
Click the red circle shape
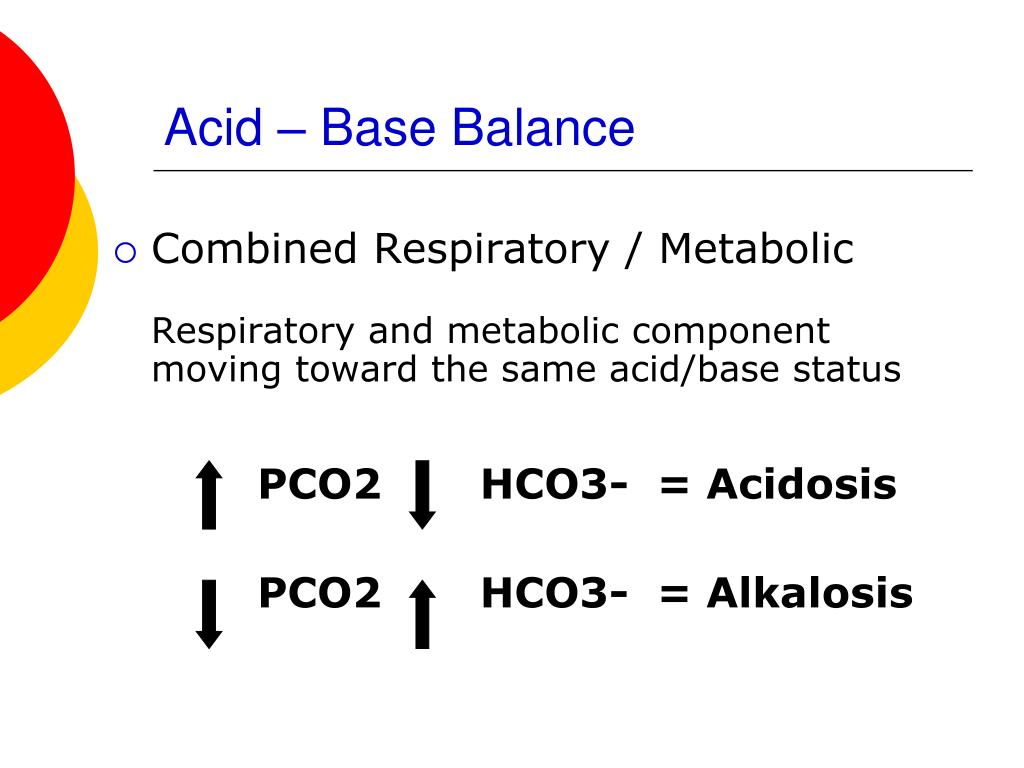click(x=33, y=176)
